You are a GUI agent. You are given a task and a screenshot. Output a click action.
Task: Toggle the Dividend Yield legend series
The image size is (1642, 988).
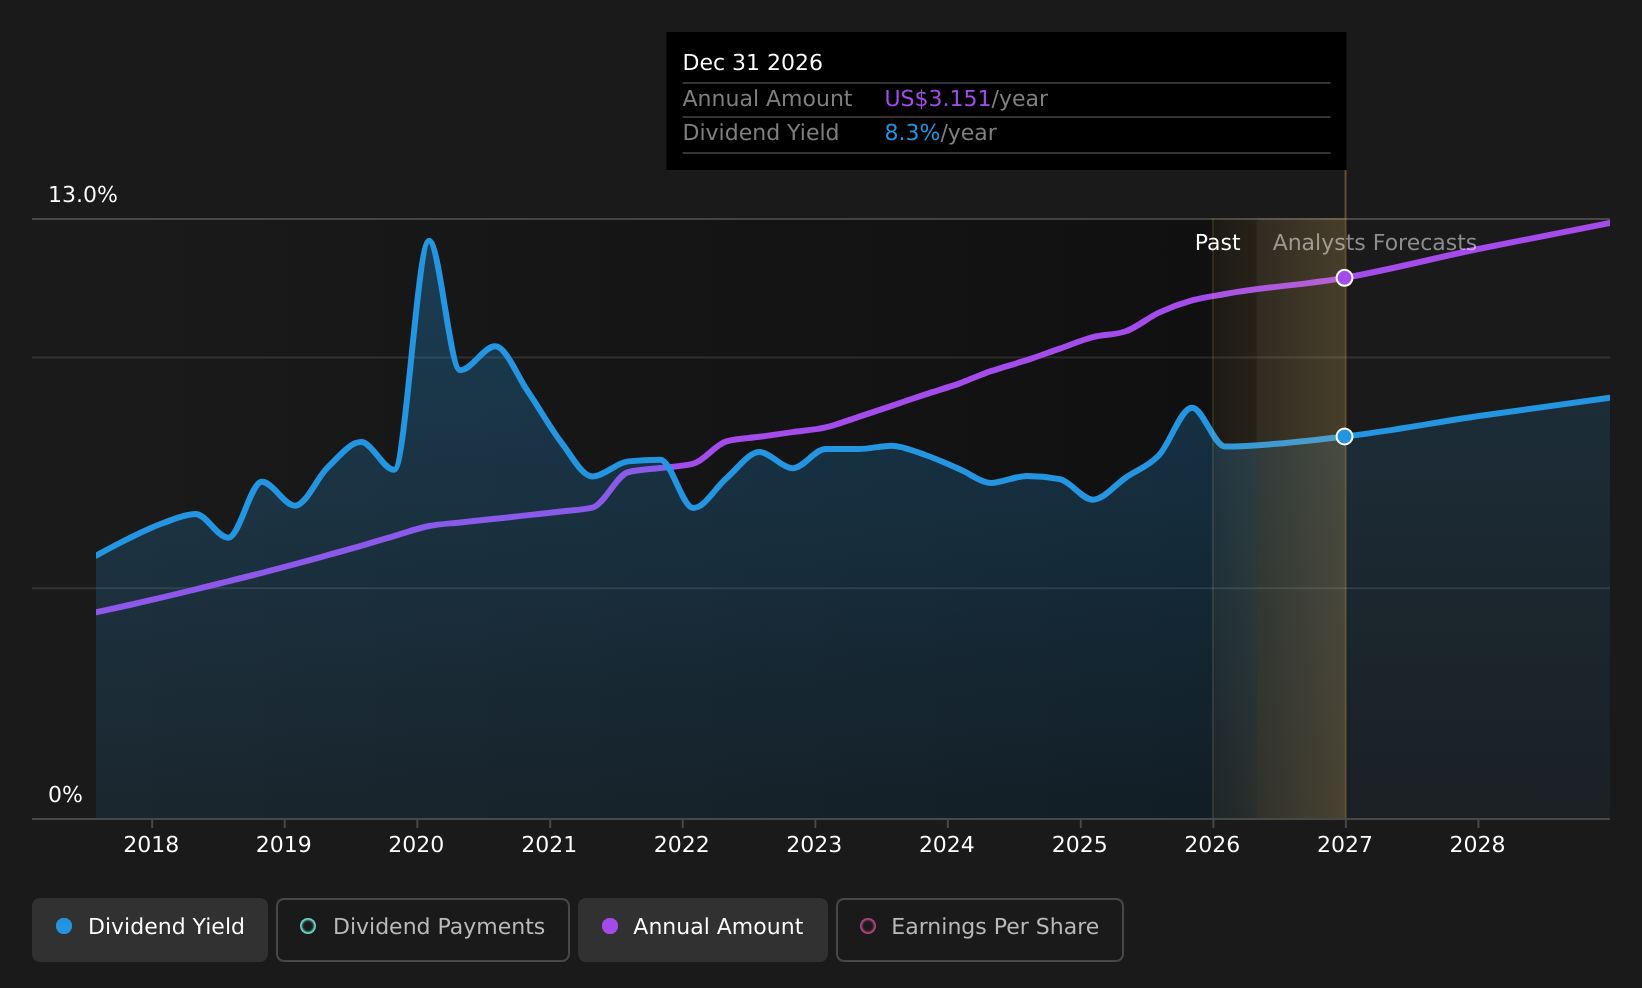(x=150, y=929)
